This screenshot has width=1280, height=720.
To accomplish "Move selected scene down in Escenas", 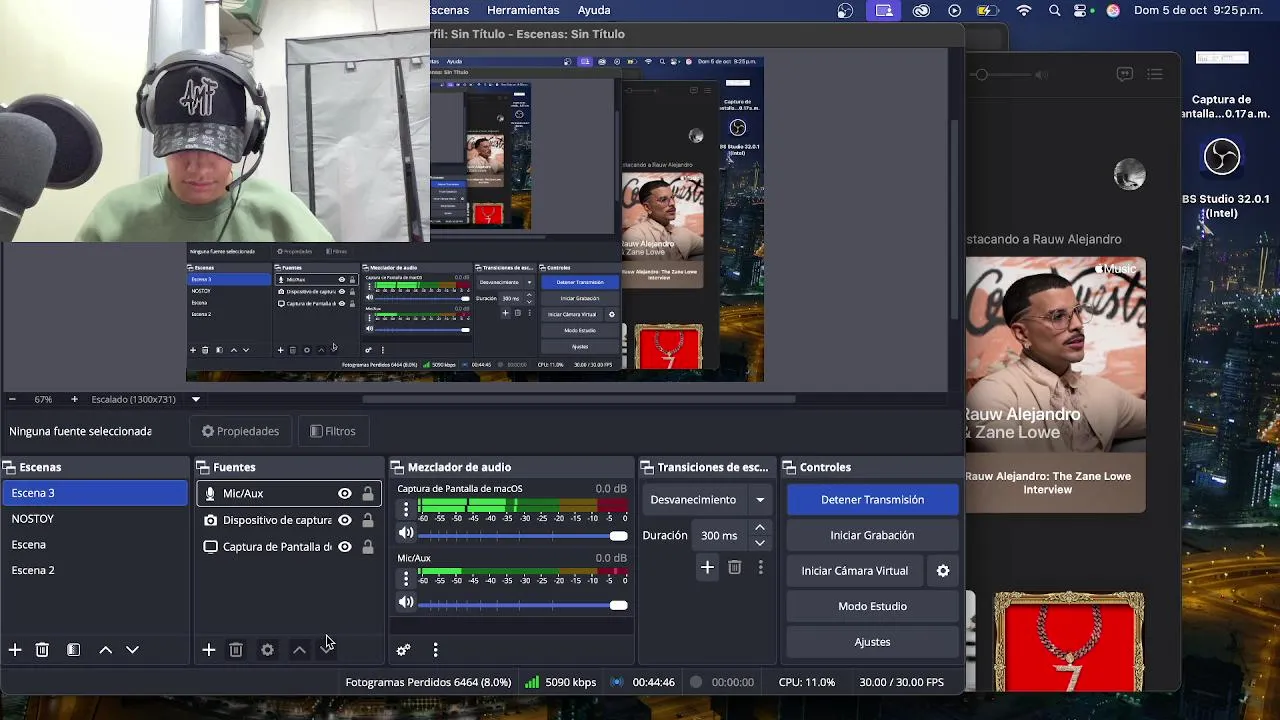I will [132, 650].
